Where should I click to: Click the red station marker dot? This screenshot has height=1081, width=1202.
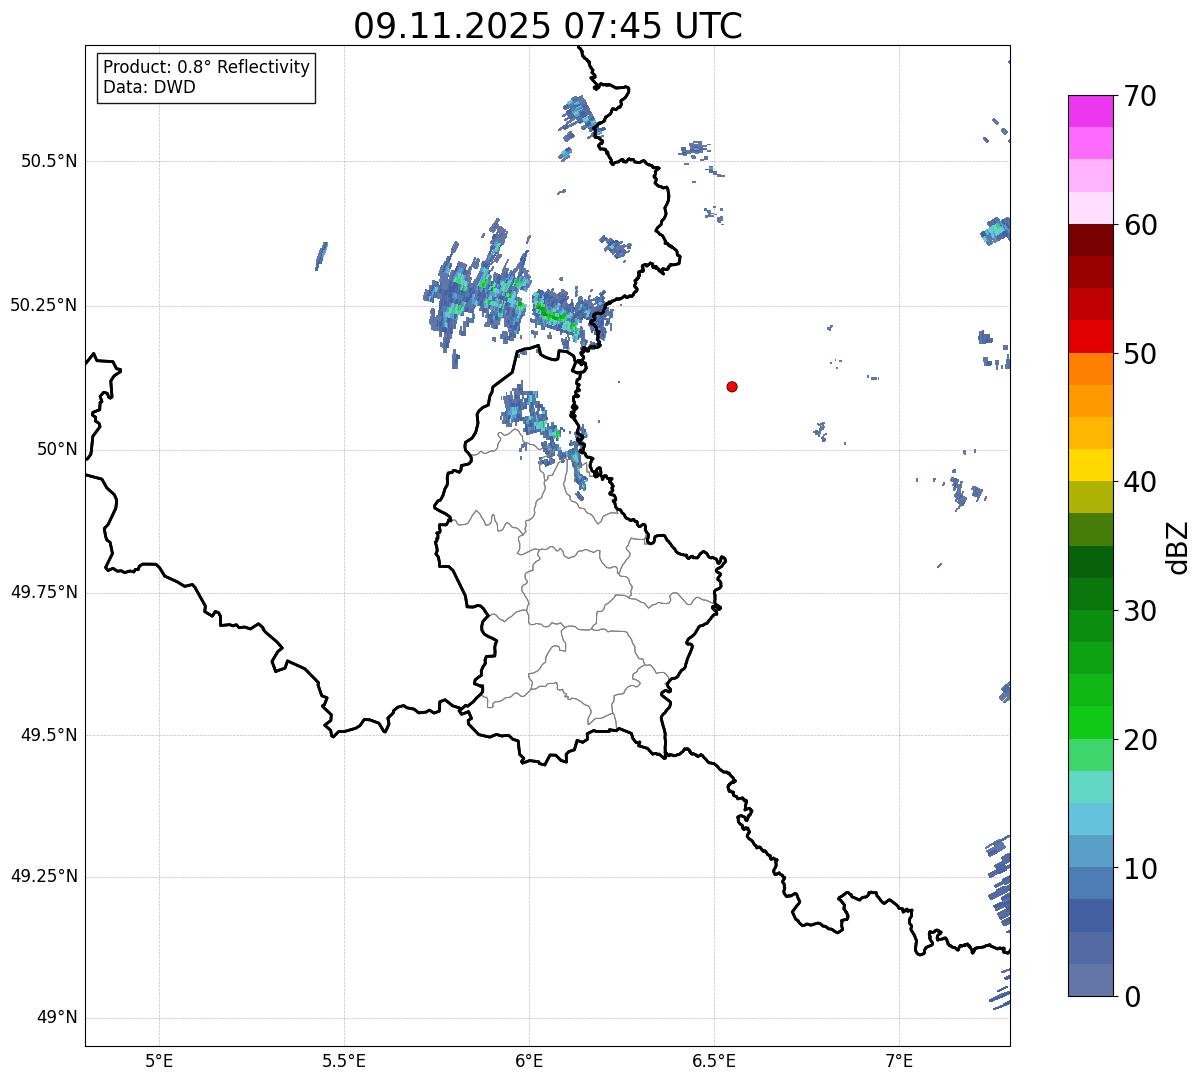point(732,386)
